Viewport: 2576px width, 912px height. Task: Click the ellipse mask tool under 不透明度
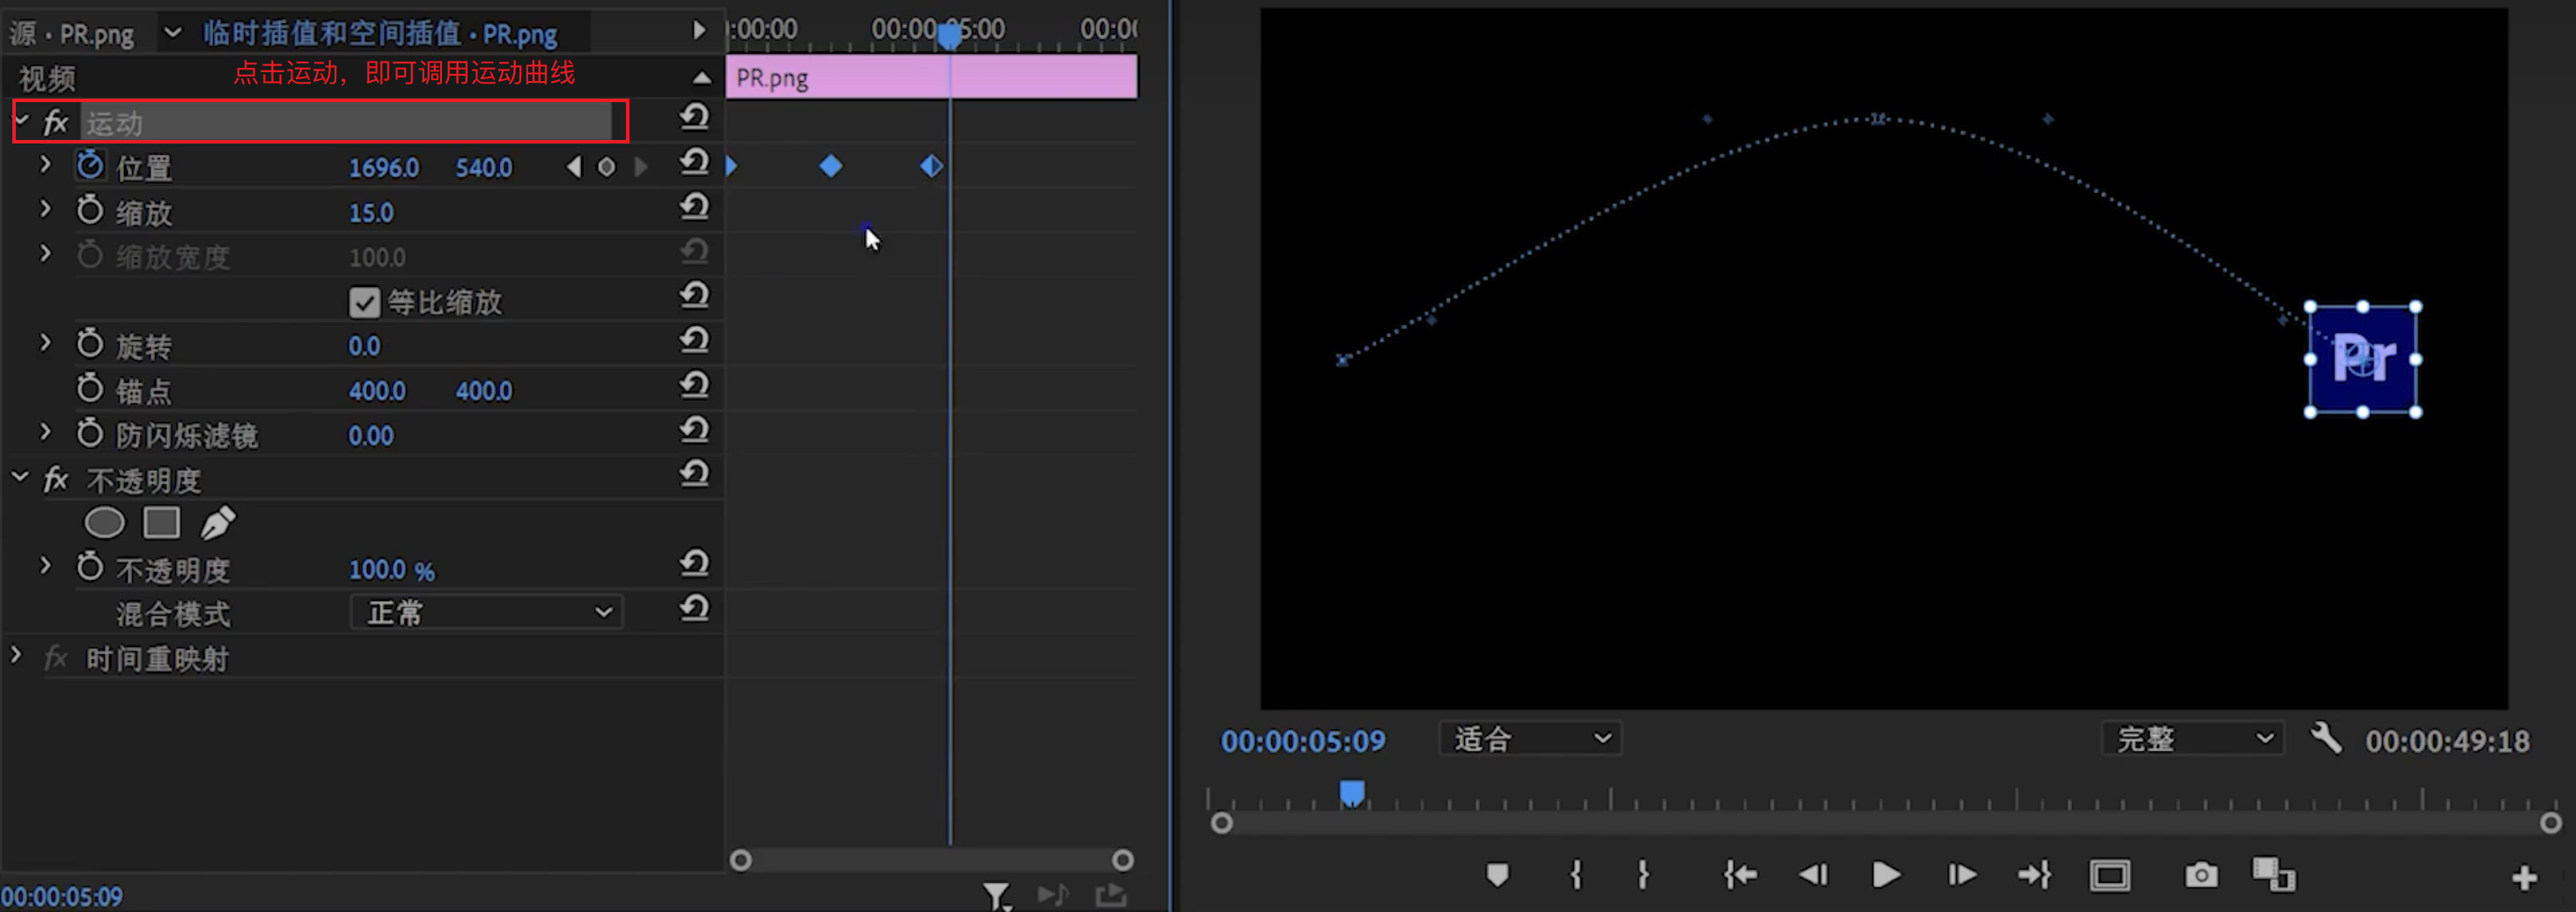pos(104,522)
